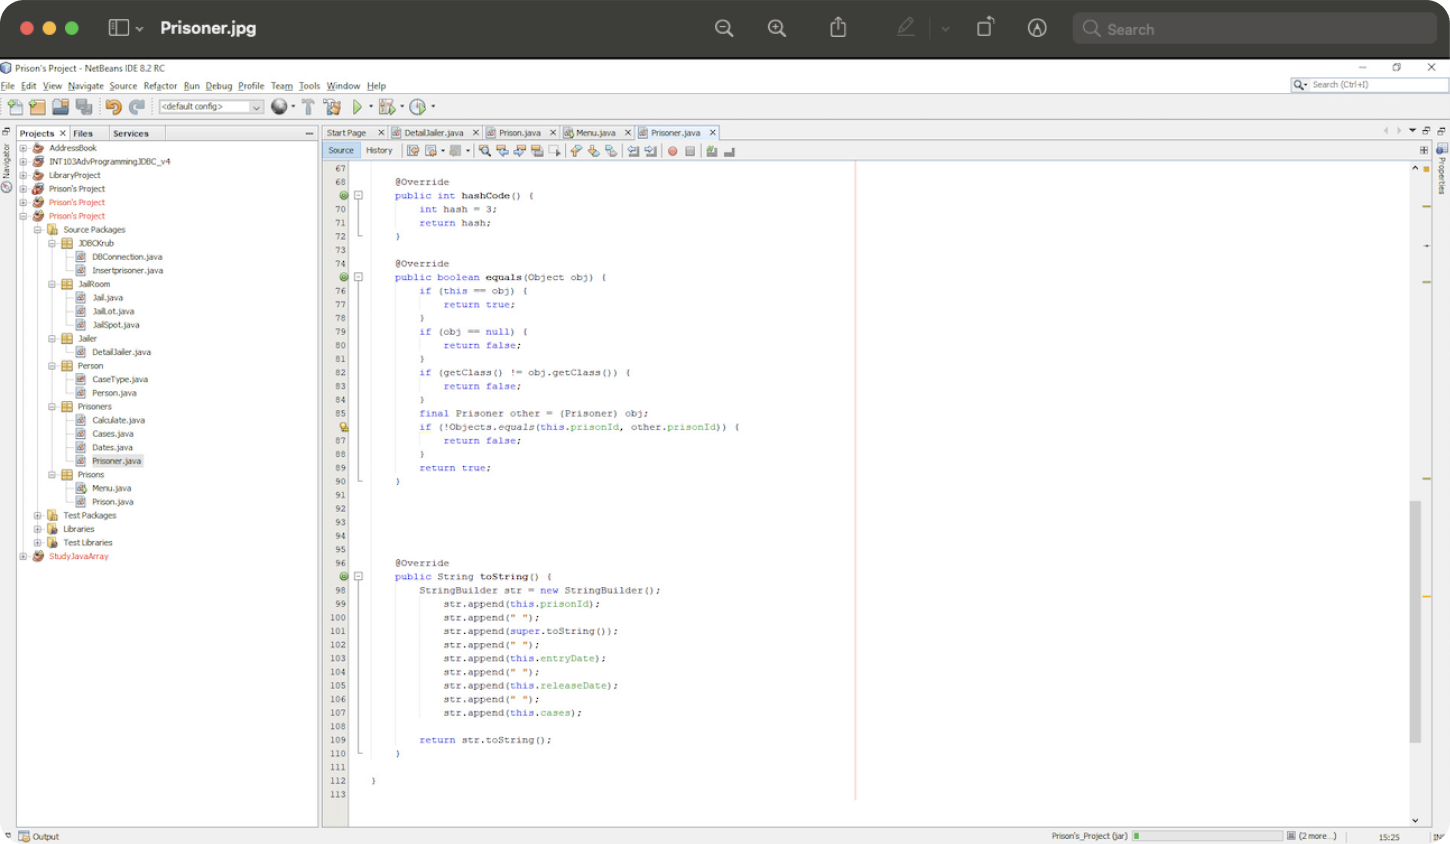Click the Share icon in Preview toolbar
1450x844 pixels.
click(x=838, y=28)
